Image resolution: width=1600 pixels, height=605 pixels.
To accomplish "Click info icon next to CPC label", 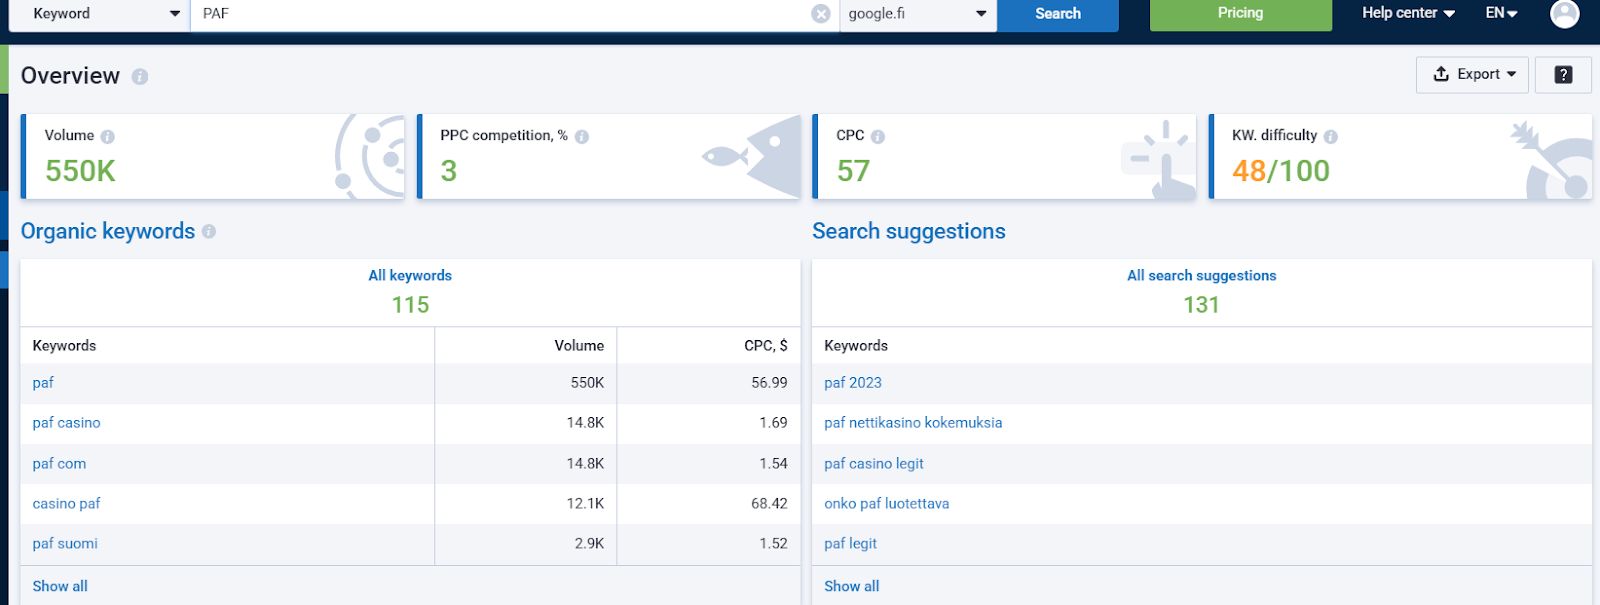I will click(878, 137).
